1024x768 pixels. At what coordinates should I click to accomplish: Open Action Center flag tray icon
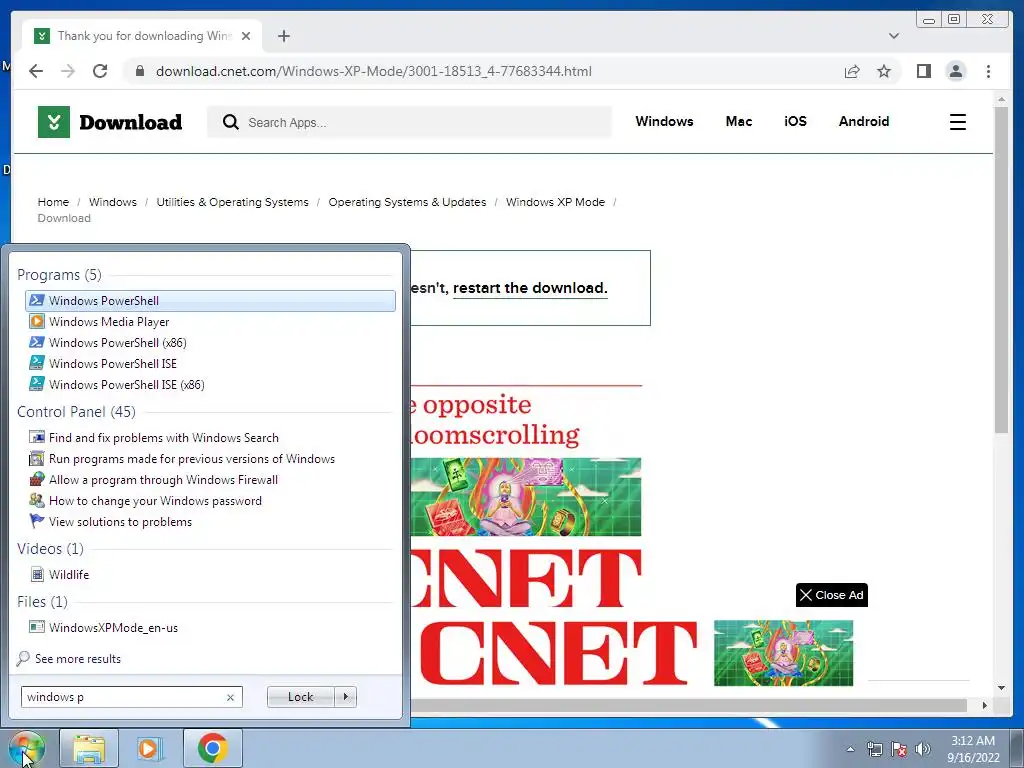tap(899, 749)
